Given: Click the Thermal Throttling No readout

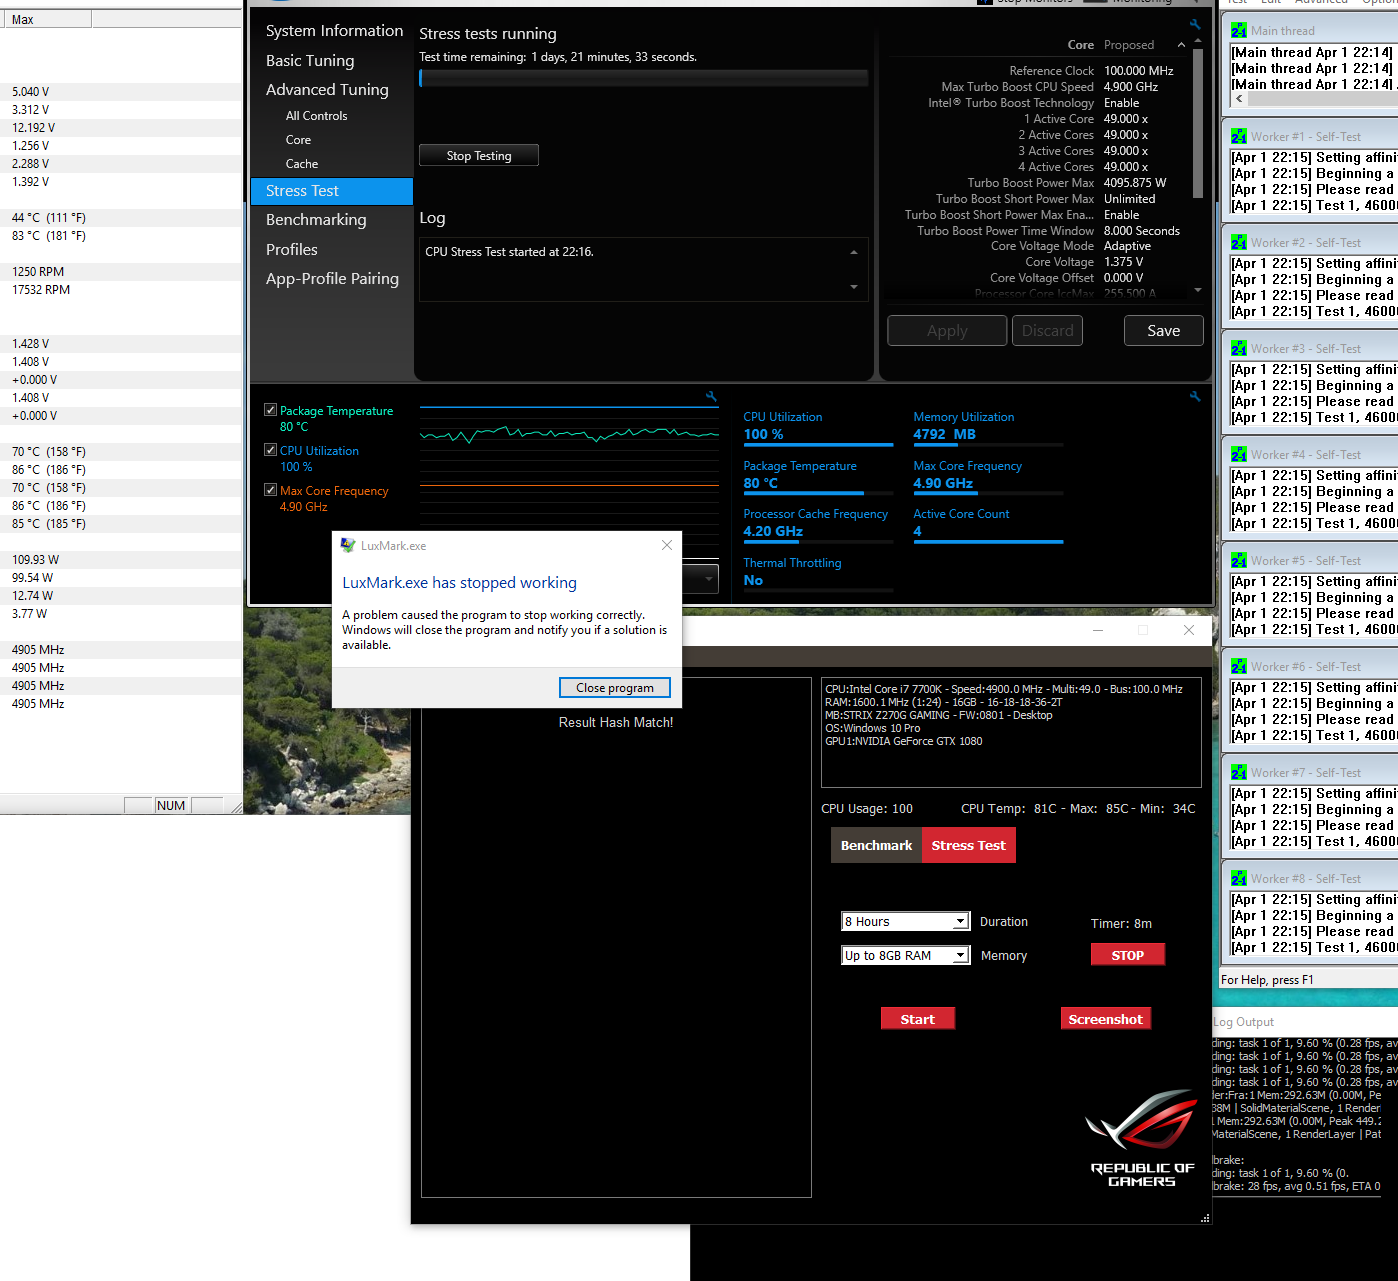Looking at the screenshot, I should 753,580.
